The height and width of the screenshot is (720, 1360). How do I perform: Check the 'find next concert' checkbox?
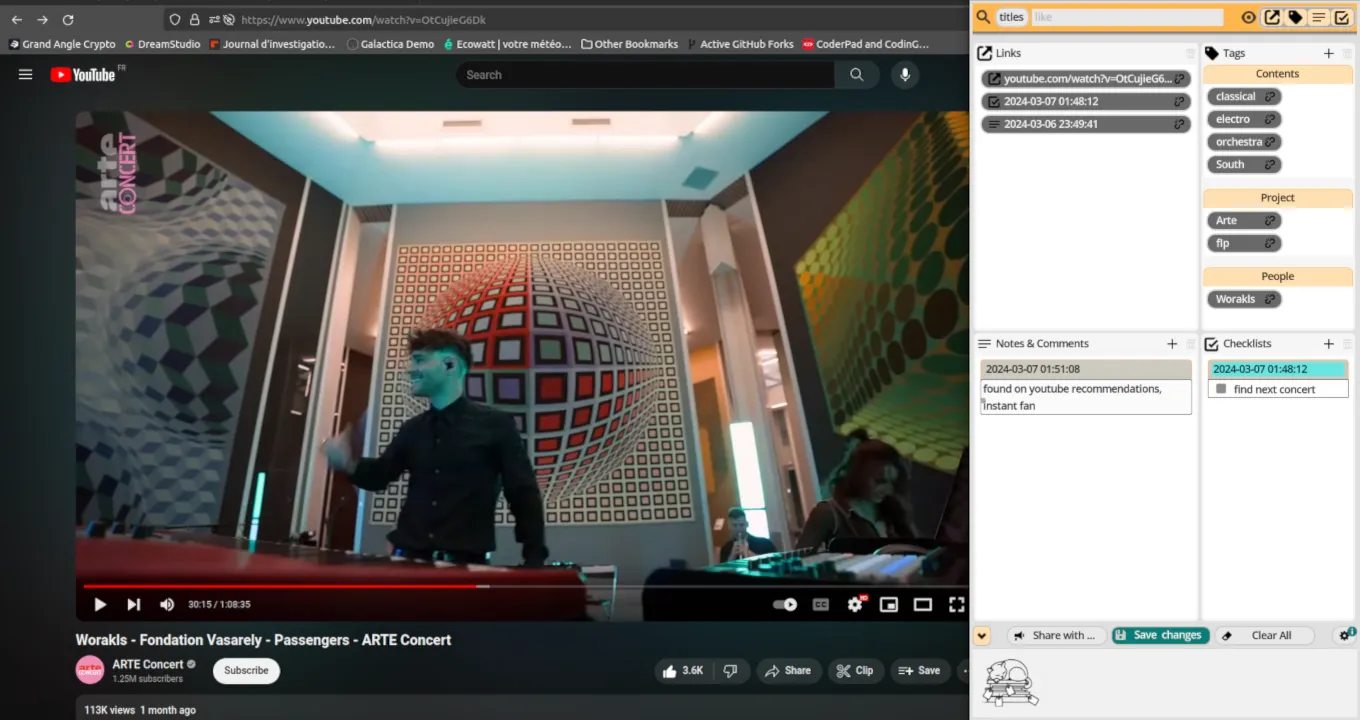pos(1221,389)
